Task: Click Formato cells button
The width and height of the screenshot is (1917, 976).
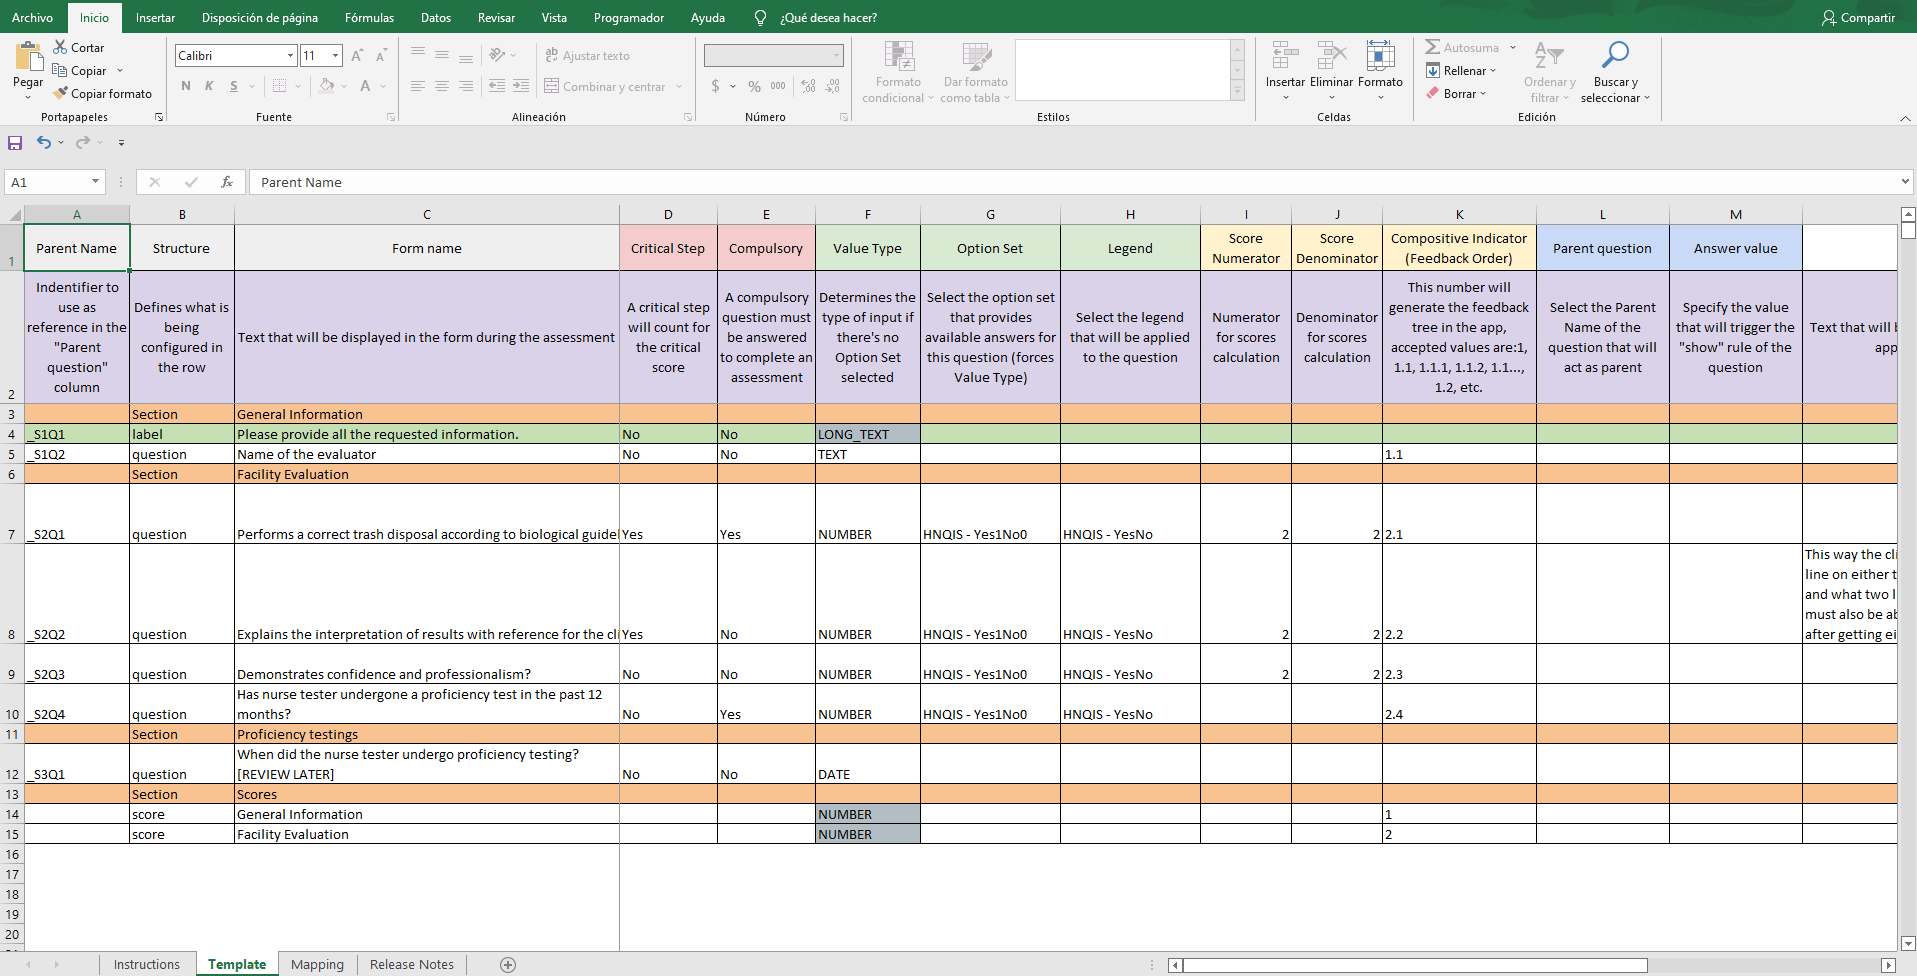Action: click(x=1380, y=69)
